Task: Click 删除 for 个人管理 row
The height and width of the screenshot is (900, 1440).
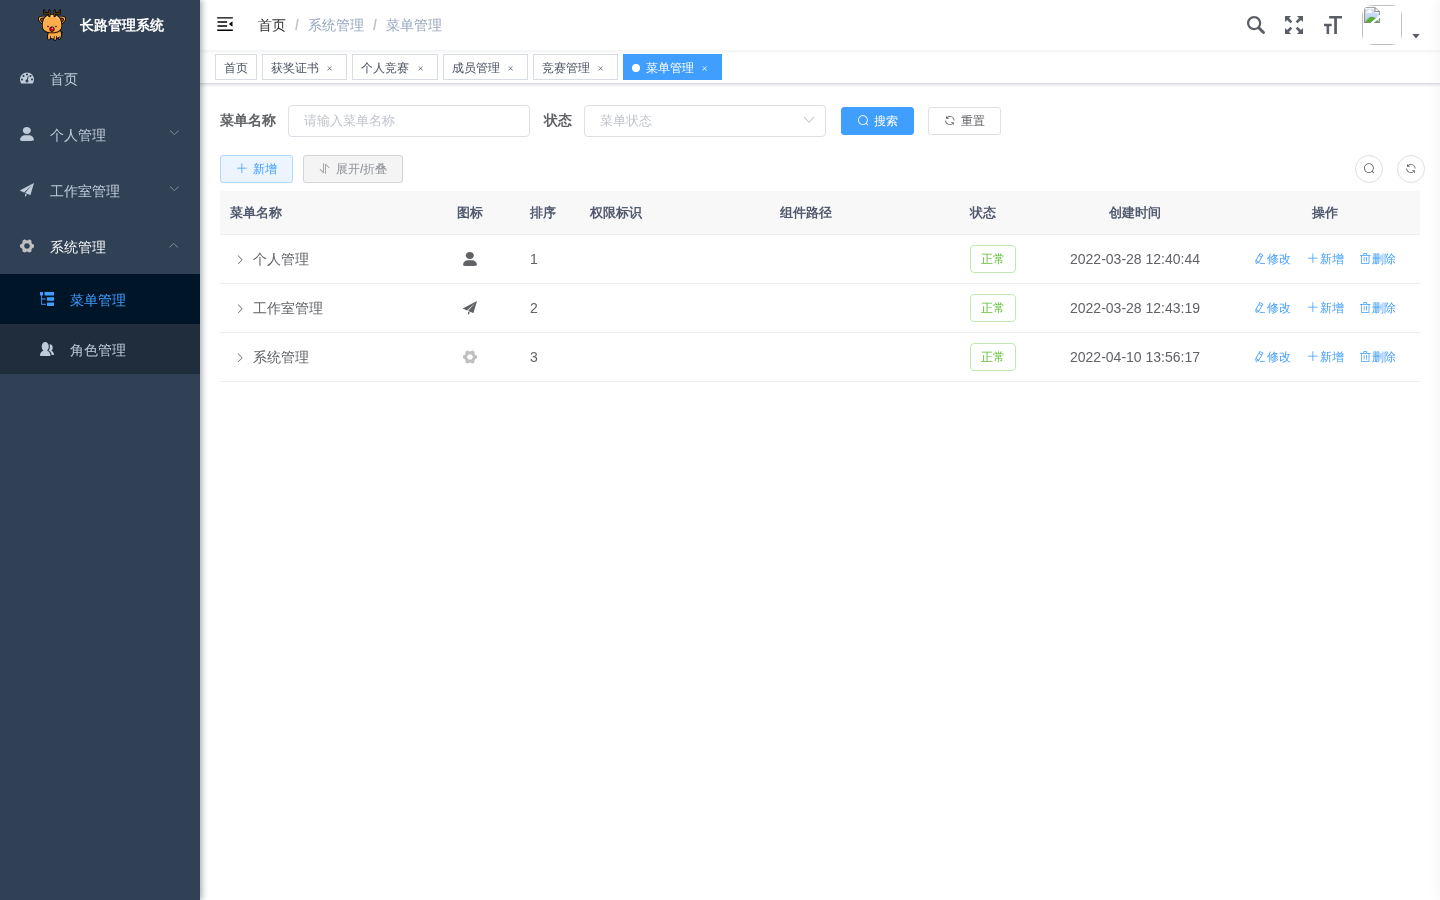Action: pos(1377,259)
